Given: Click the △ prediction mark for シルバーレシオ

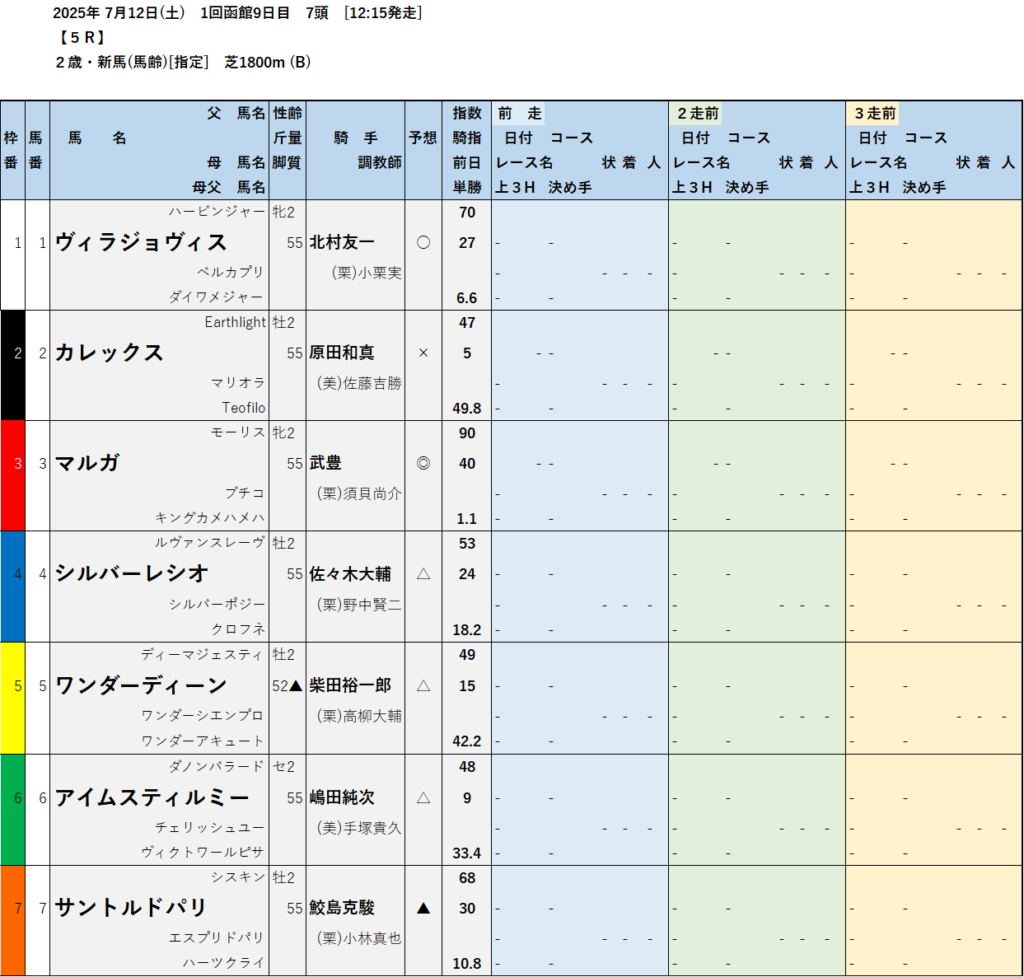Looking at the screenshot, I should click(x=423, y=574).
